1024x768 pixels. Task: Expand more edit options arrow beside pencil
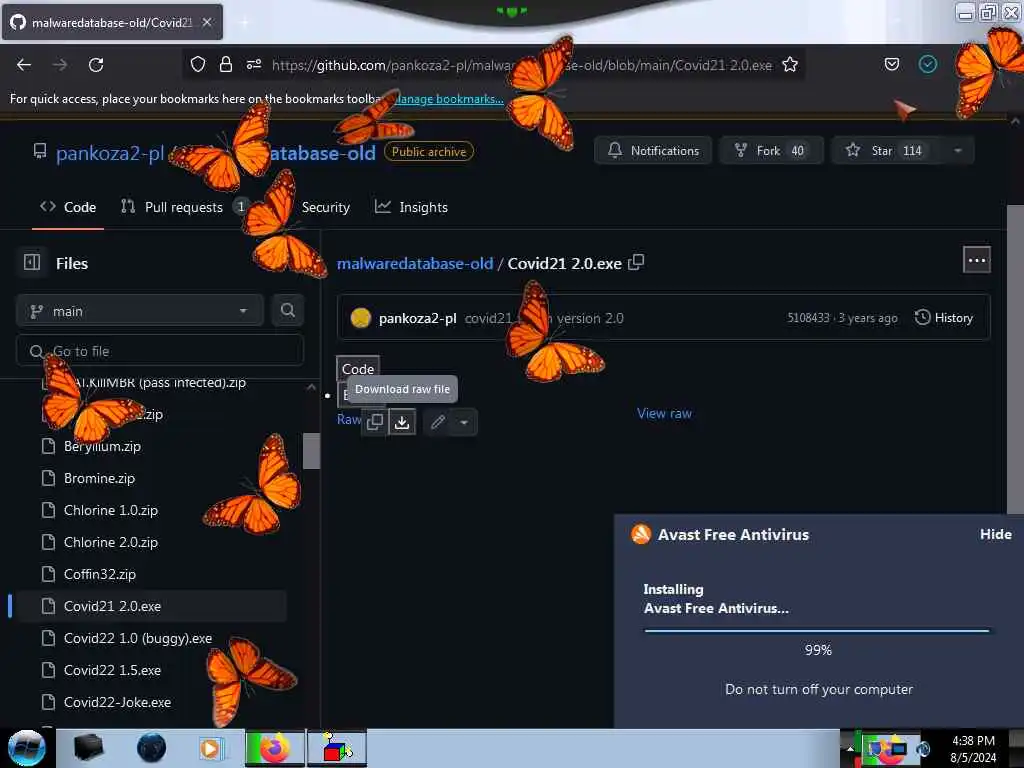pos(464,422)
